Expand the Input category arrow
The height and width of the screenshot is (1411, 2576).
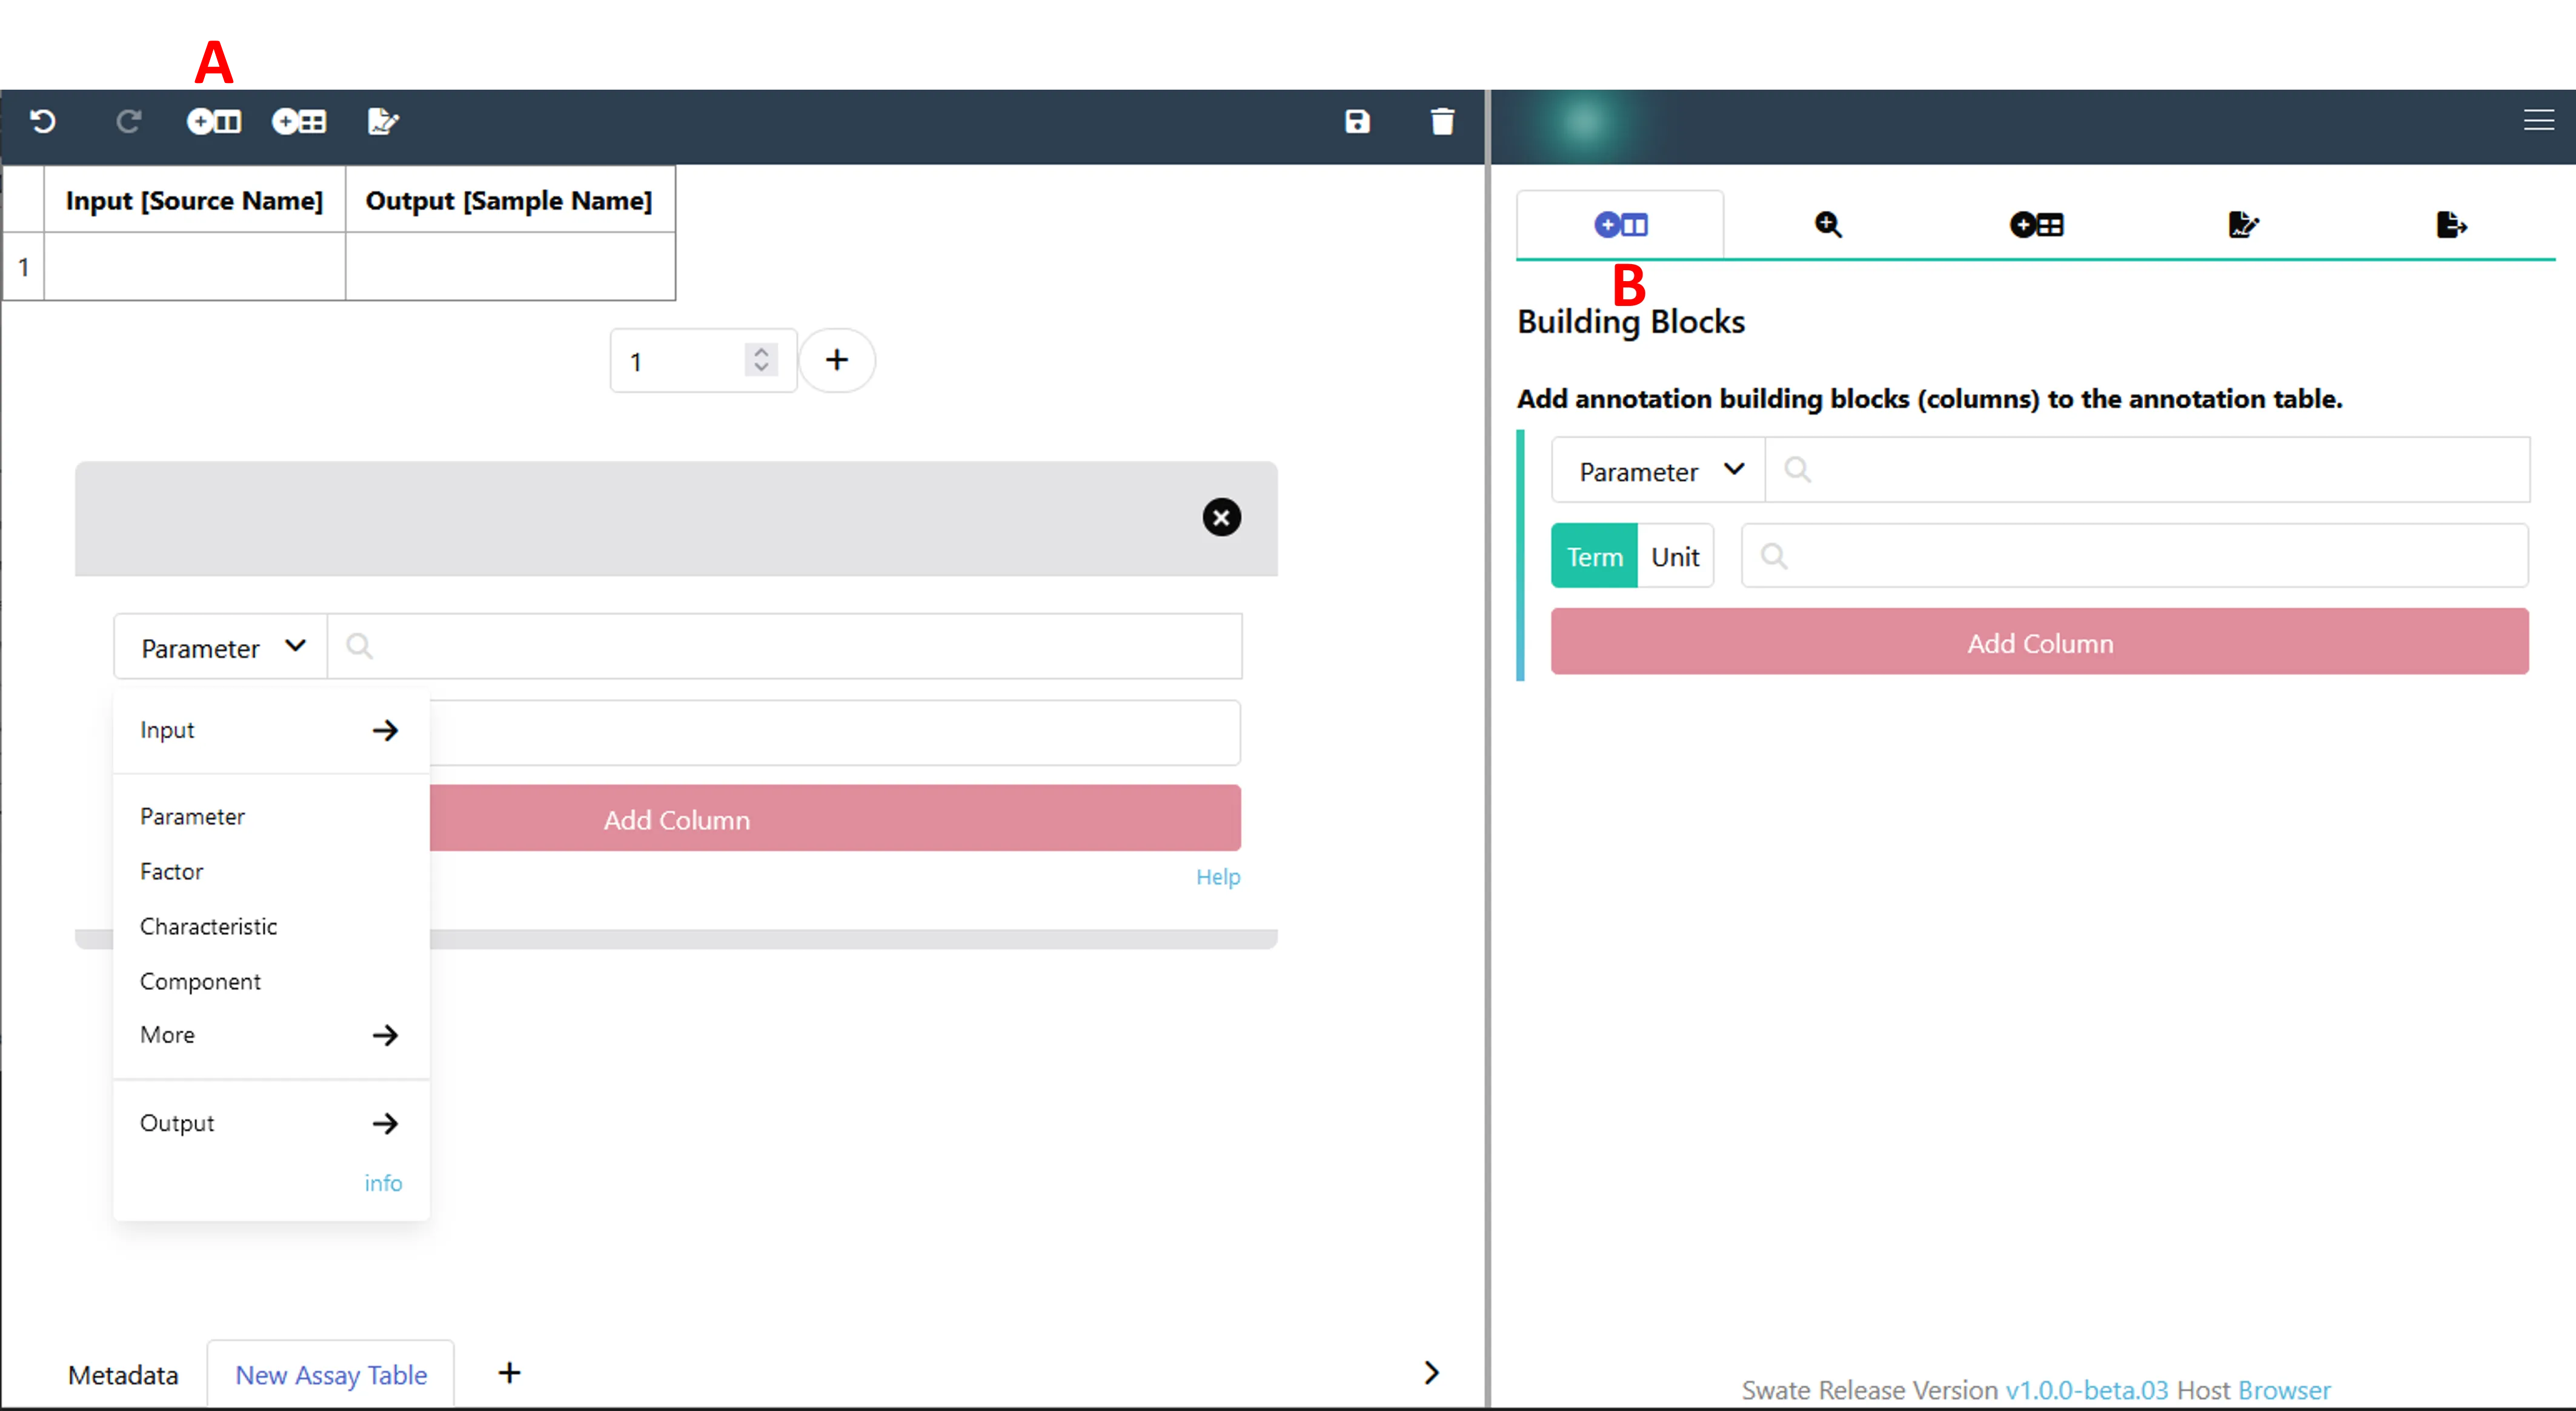click(x=386, y=728)
